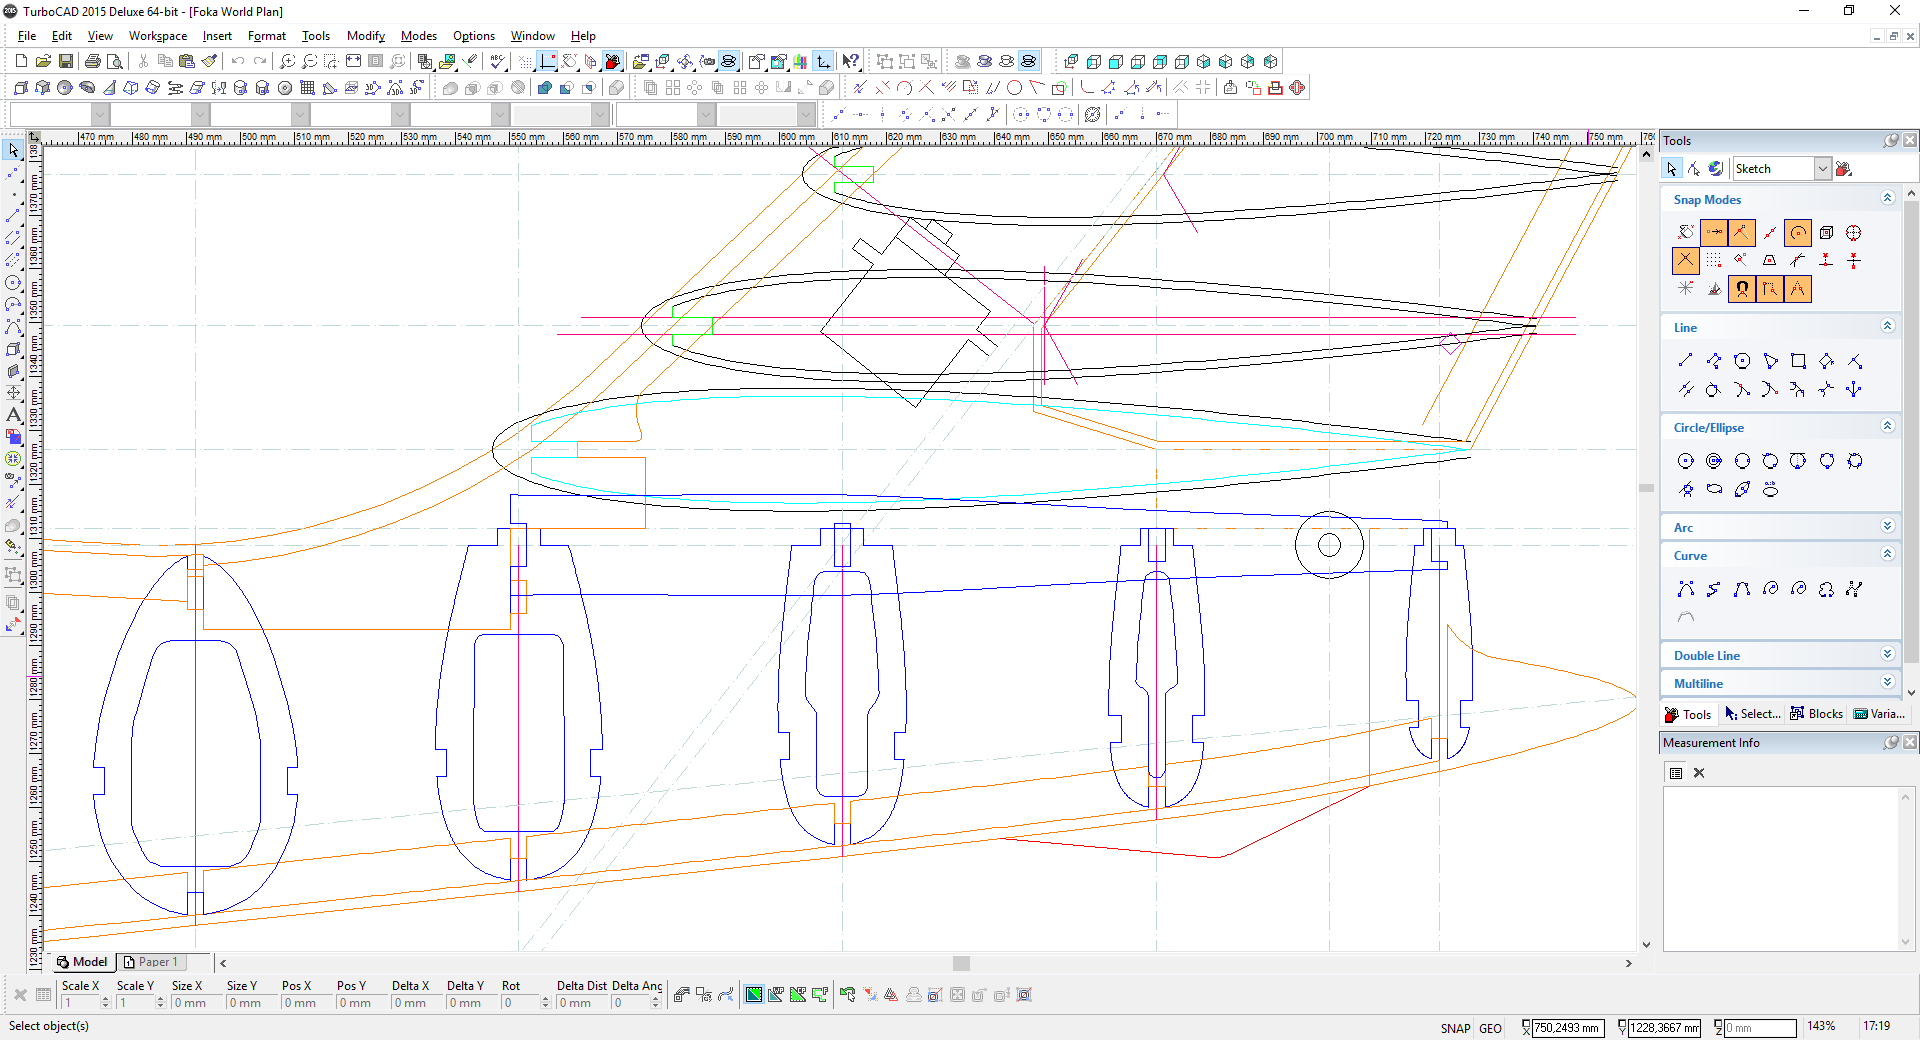The image size is (1920, 1040).
Task: Toggle the Grid snap mode
Action: pyautogui.click(x=1714, y=261)
